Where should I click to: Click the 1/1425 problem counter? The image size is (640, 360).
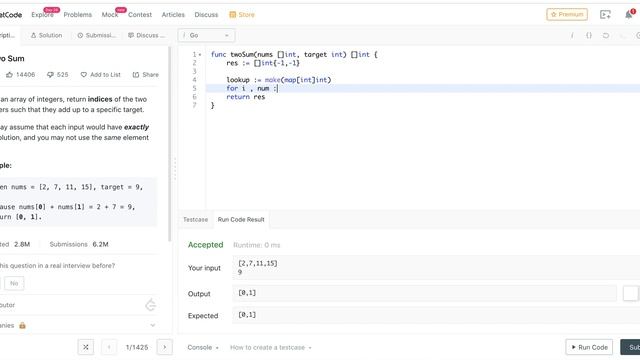click(137, 347)
